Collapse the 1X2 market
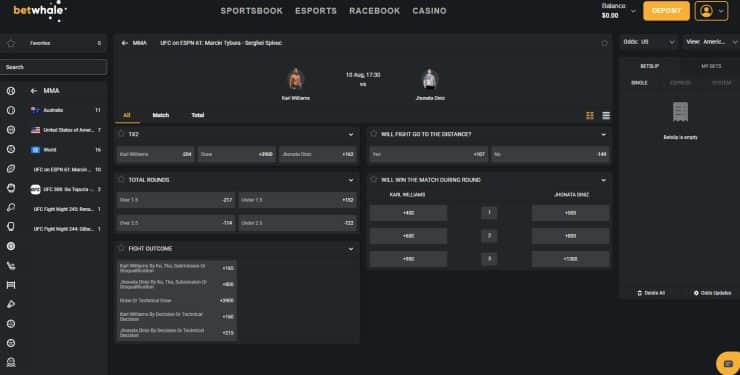 (x=351, y=134)
